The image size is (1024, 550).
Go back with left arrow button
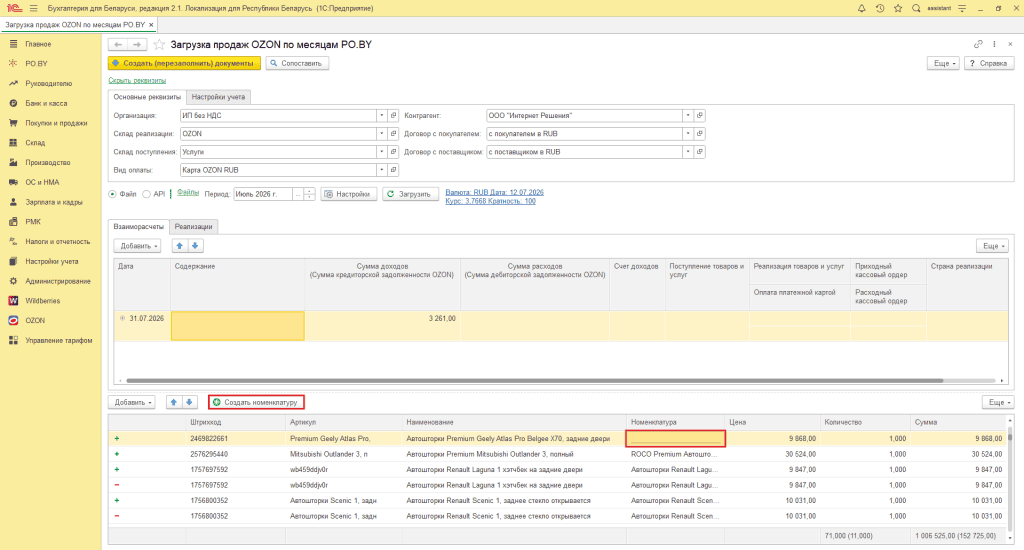[x=118, y=44]
